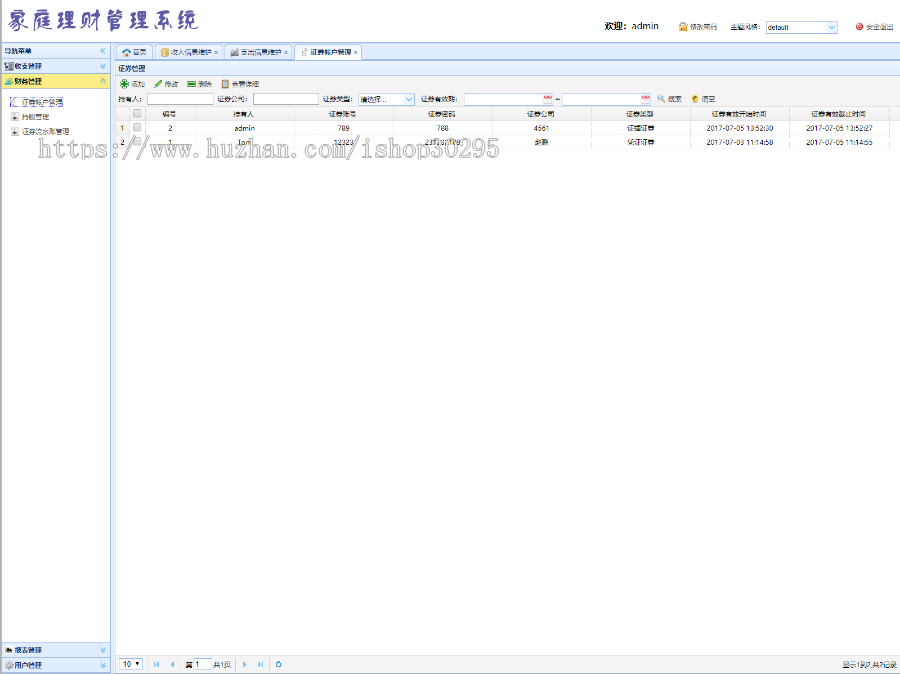900x674 pixels.
Task: Click the refresh table icon
Action: click(279, 664)
